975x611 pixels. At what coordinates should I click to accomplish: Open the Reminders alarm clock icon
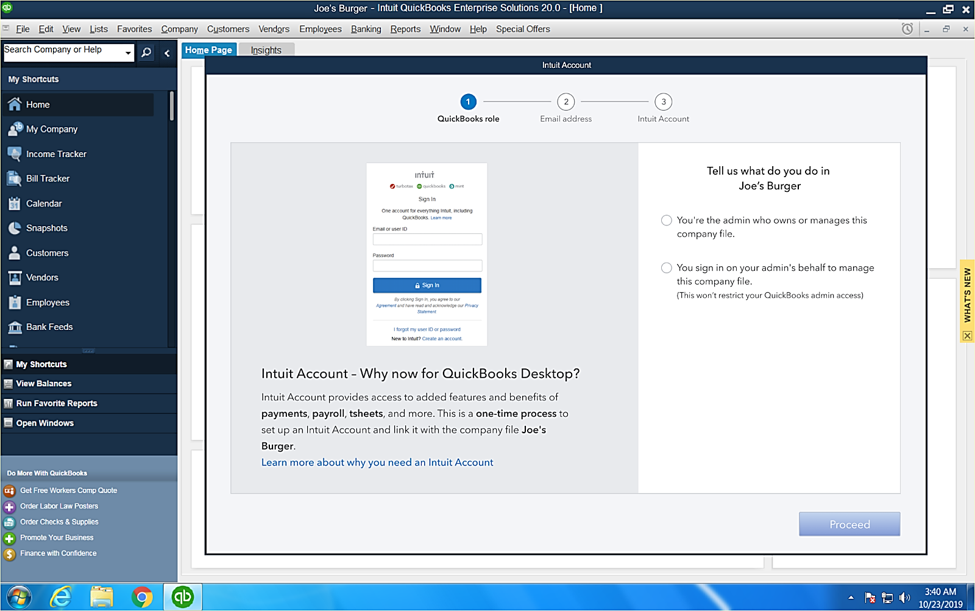coord(909,29)
